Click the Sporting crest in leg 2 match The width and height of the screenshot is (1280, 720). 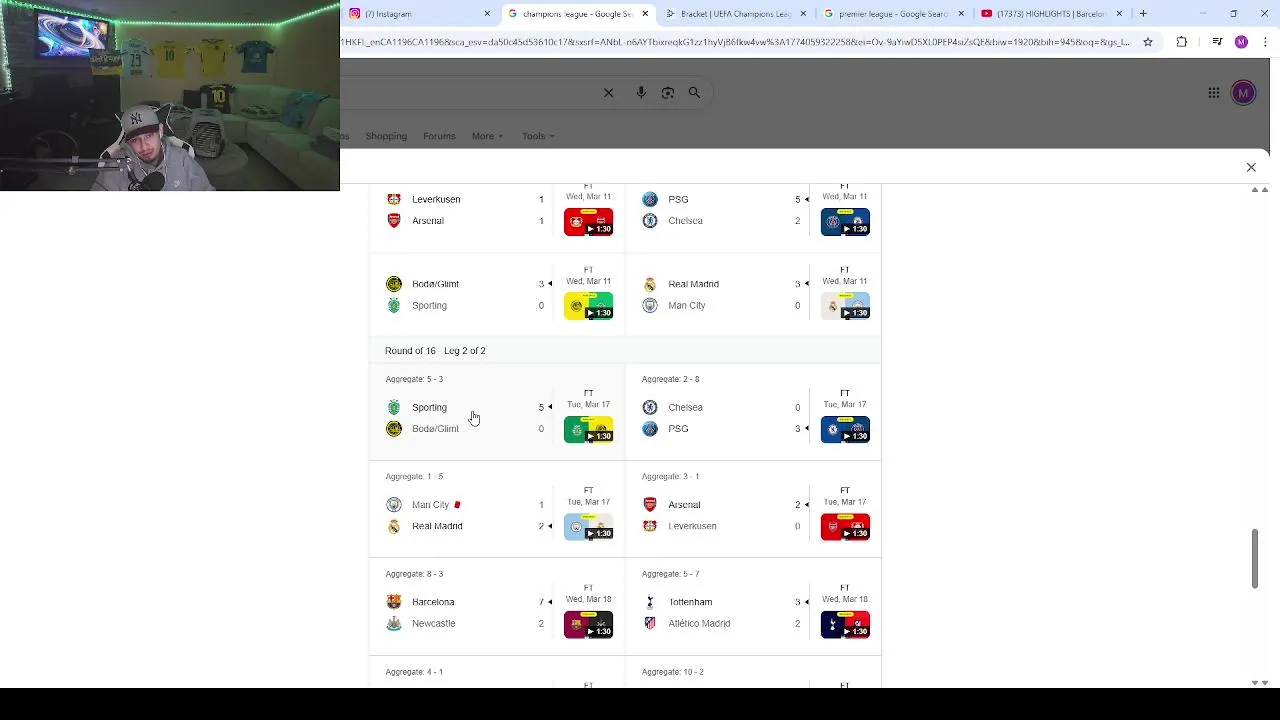click(394, 407)
